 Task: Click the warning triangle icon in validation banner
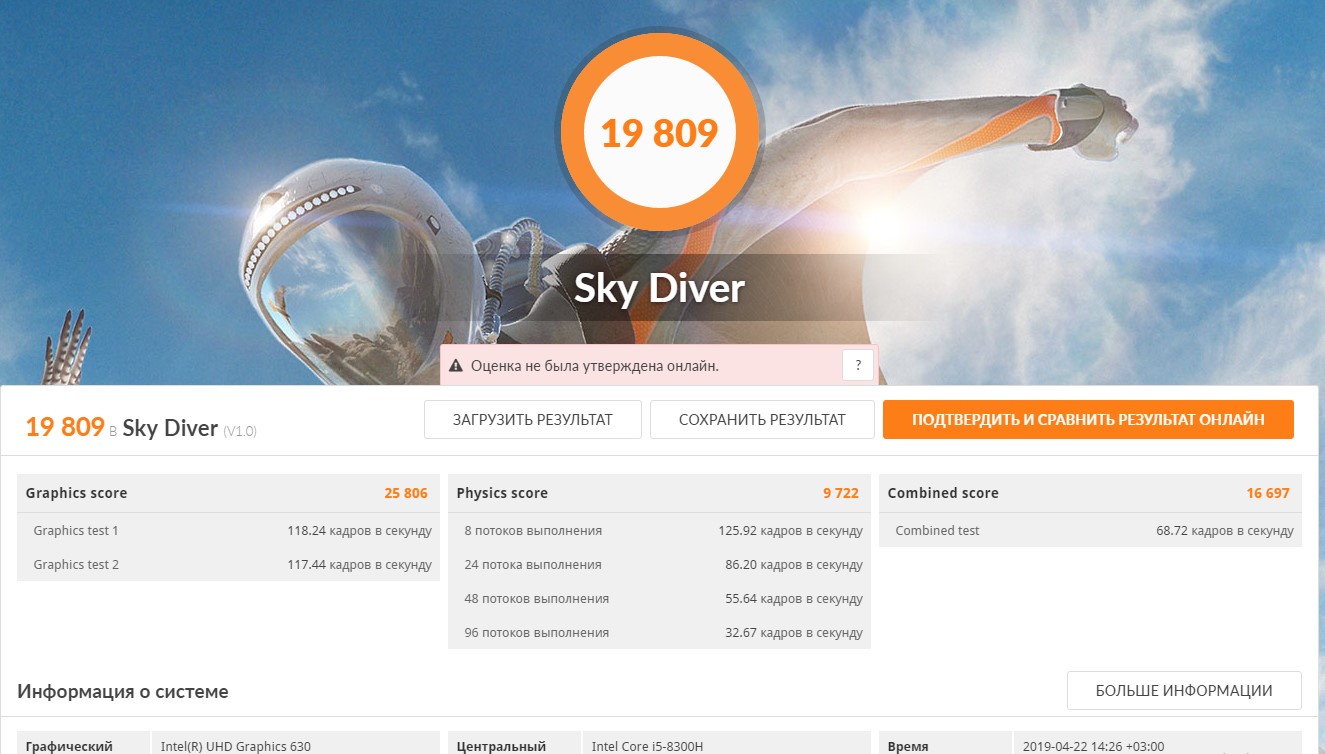point(456,366)
